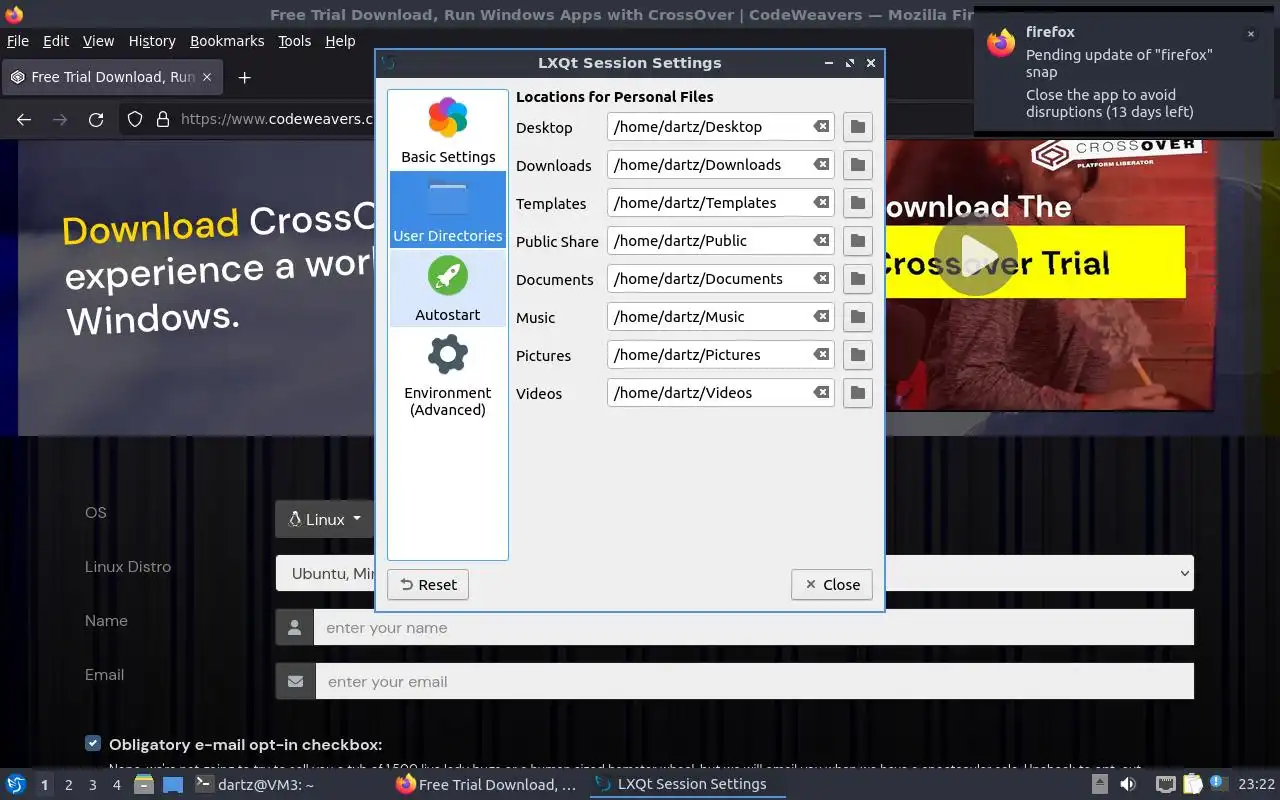
Task: Open the Basic Settings section
Action: [448, 131]
